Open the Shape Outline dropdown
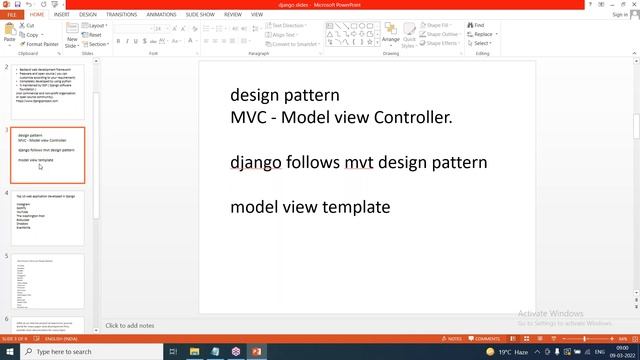The width and height of the screenshot is (640, 360). [441, 34]
